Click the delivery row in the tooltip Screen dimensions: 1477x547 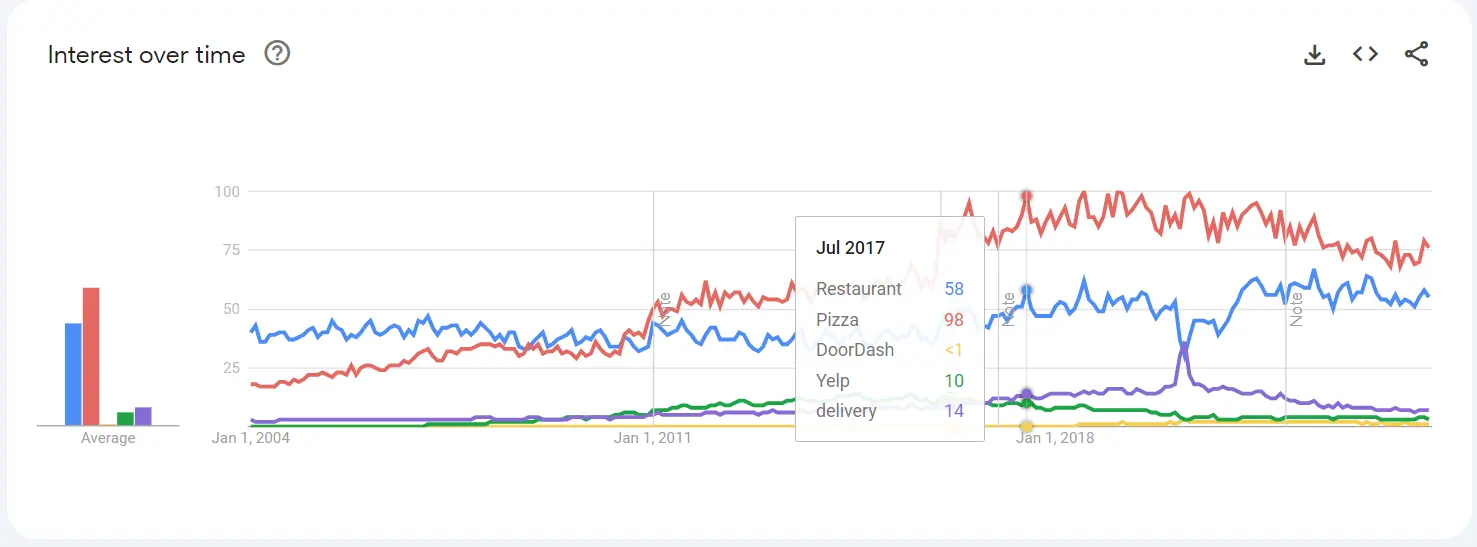tap(890, 411)
